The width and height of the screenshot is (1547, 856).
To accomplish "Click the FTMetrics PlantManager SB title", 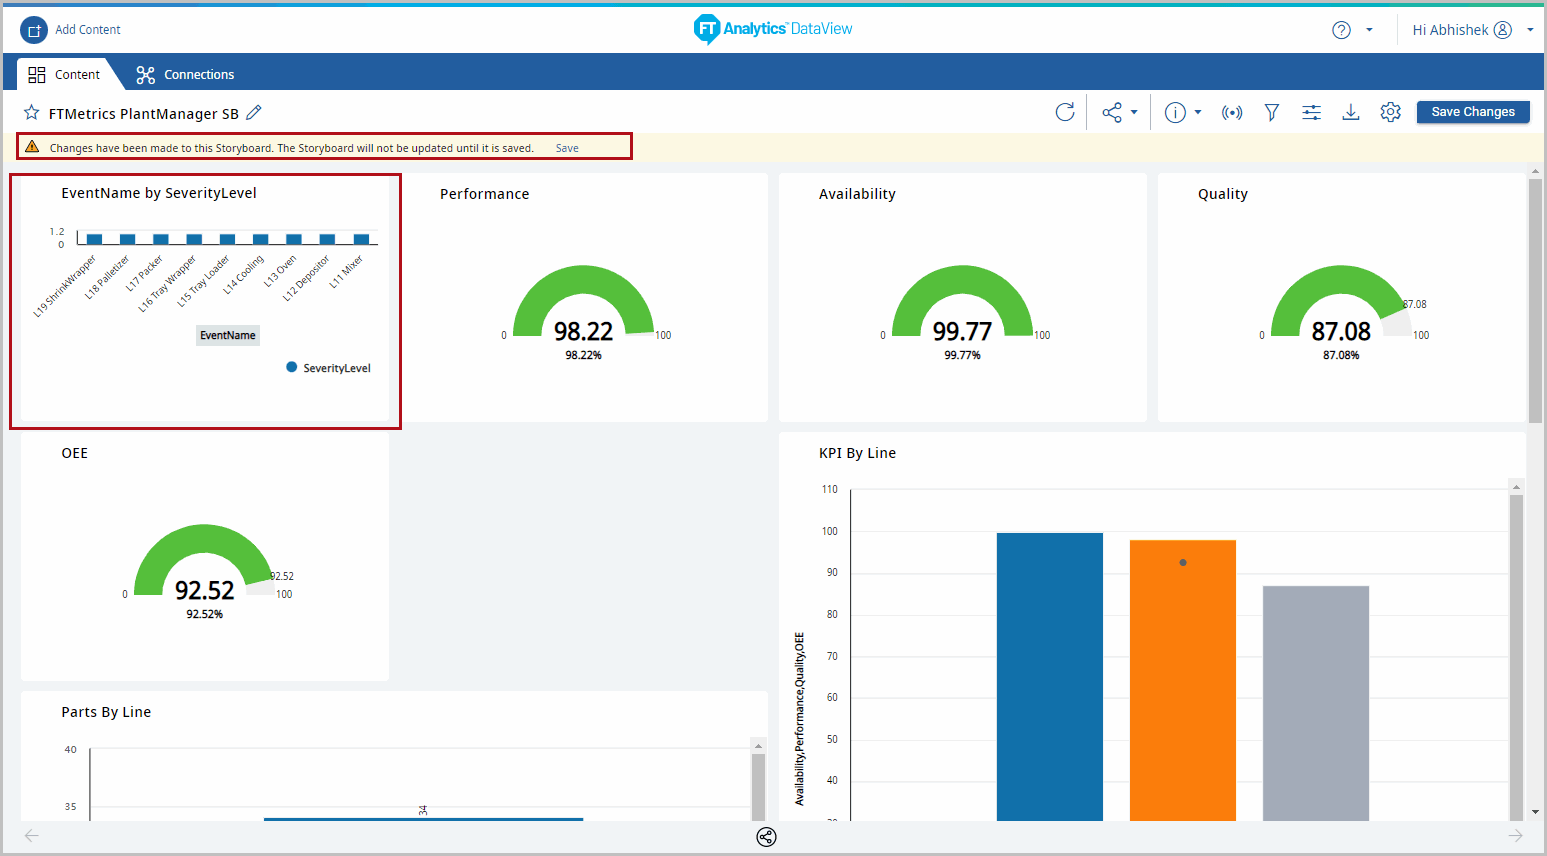I will 144,113.
